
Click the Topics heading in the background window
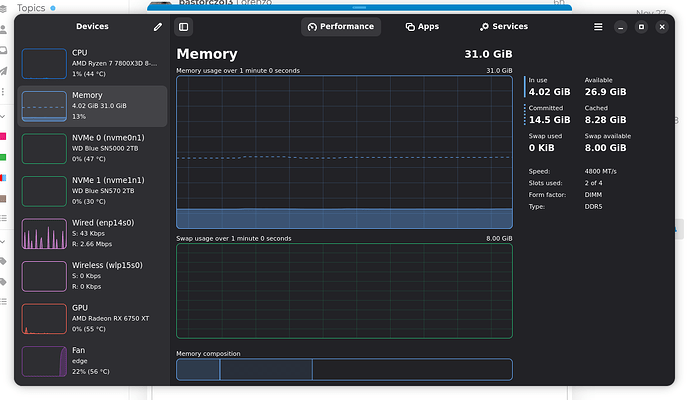(x=30, y=7)
